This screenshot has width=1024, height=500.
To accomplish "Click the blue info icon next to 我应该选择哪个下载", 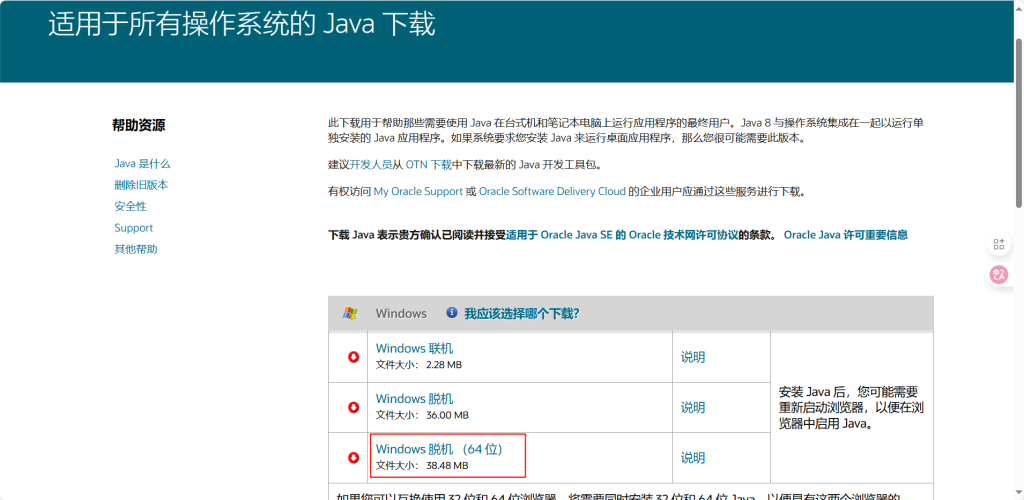I will pos(451,313).
